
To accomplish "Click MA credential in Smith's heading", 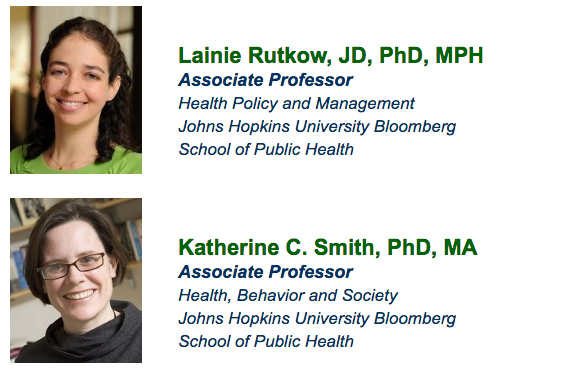I will tap(460, 247).
